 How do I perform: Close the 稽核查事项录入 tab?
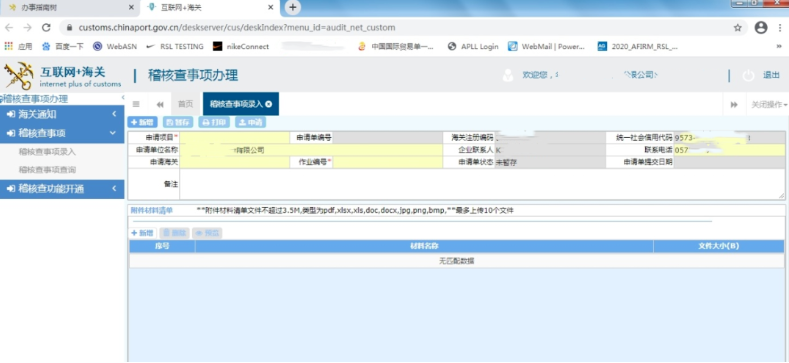tap(269, 104)
